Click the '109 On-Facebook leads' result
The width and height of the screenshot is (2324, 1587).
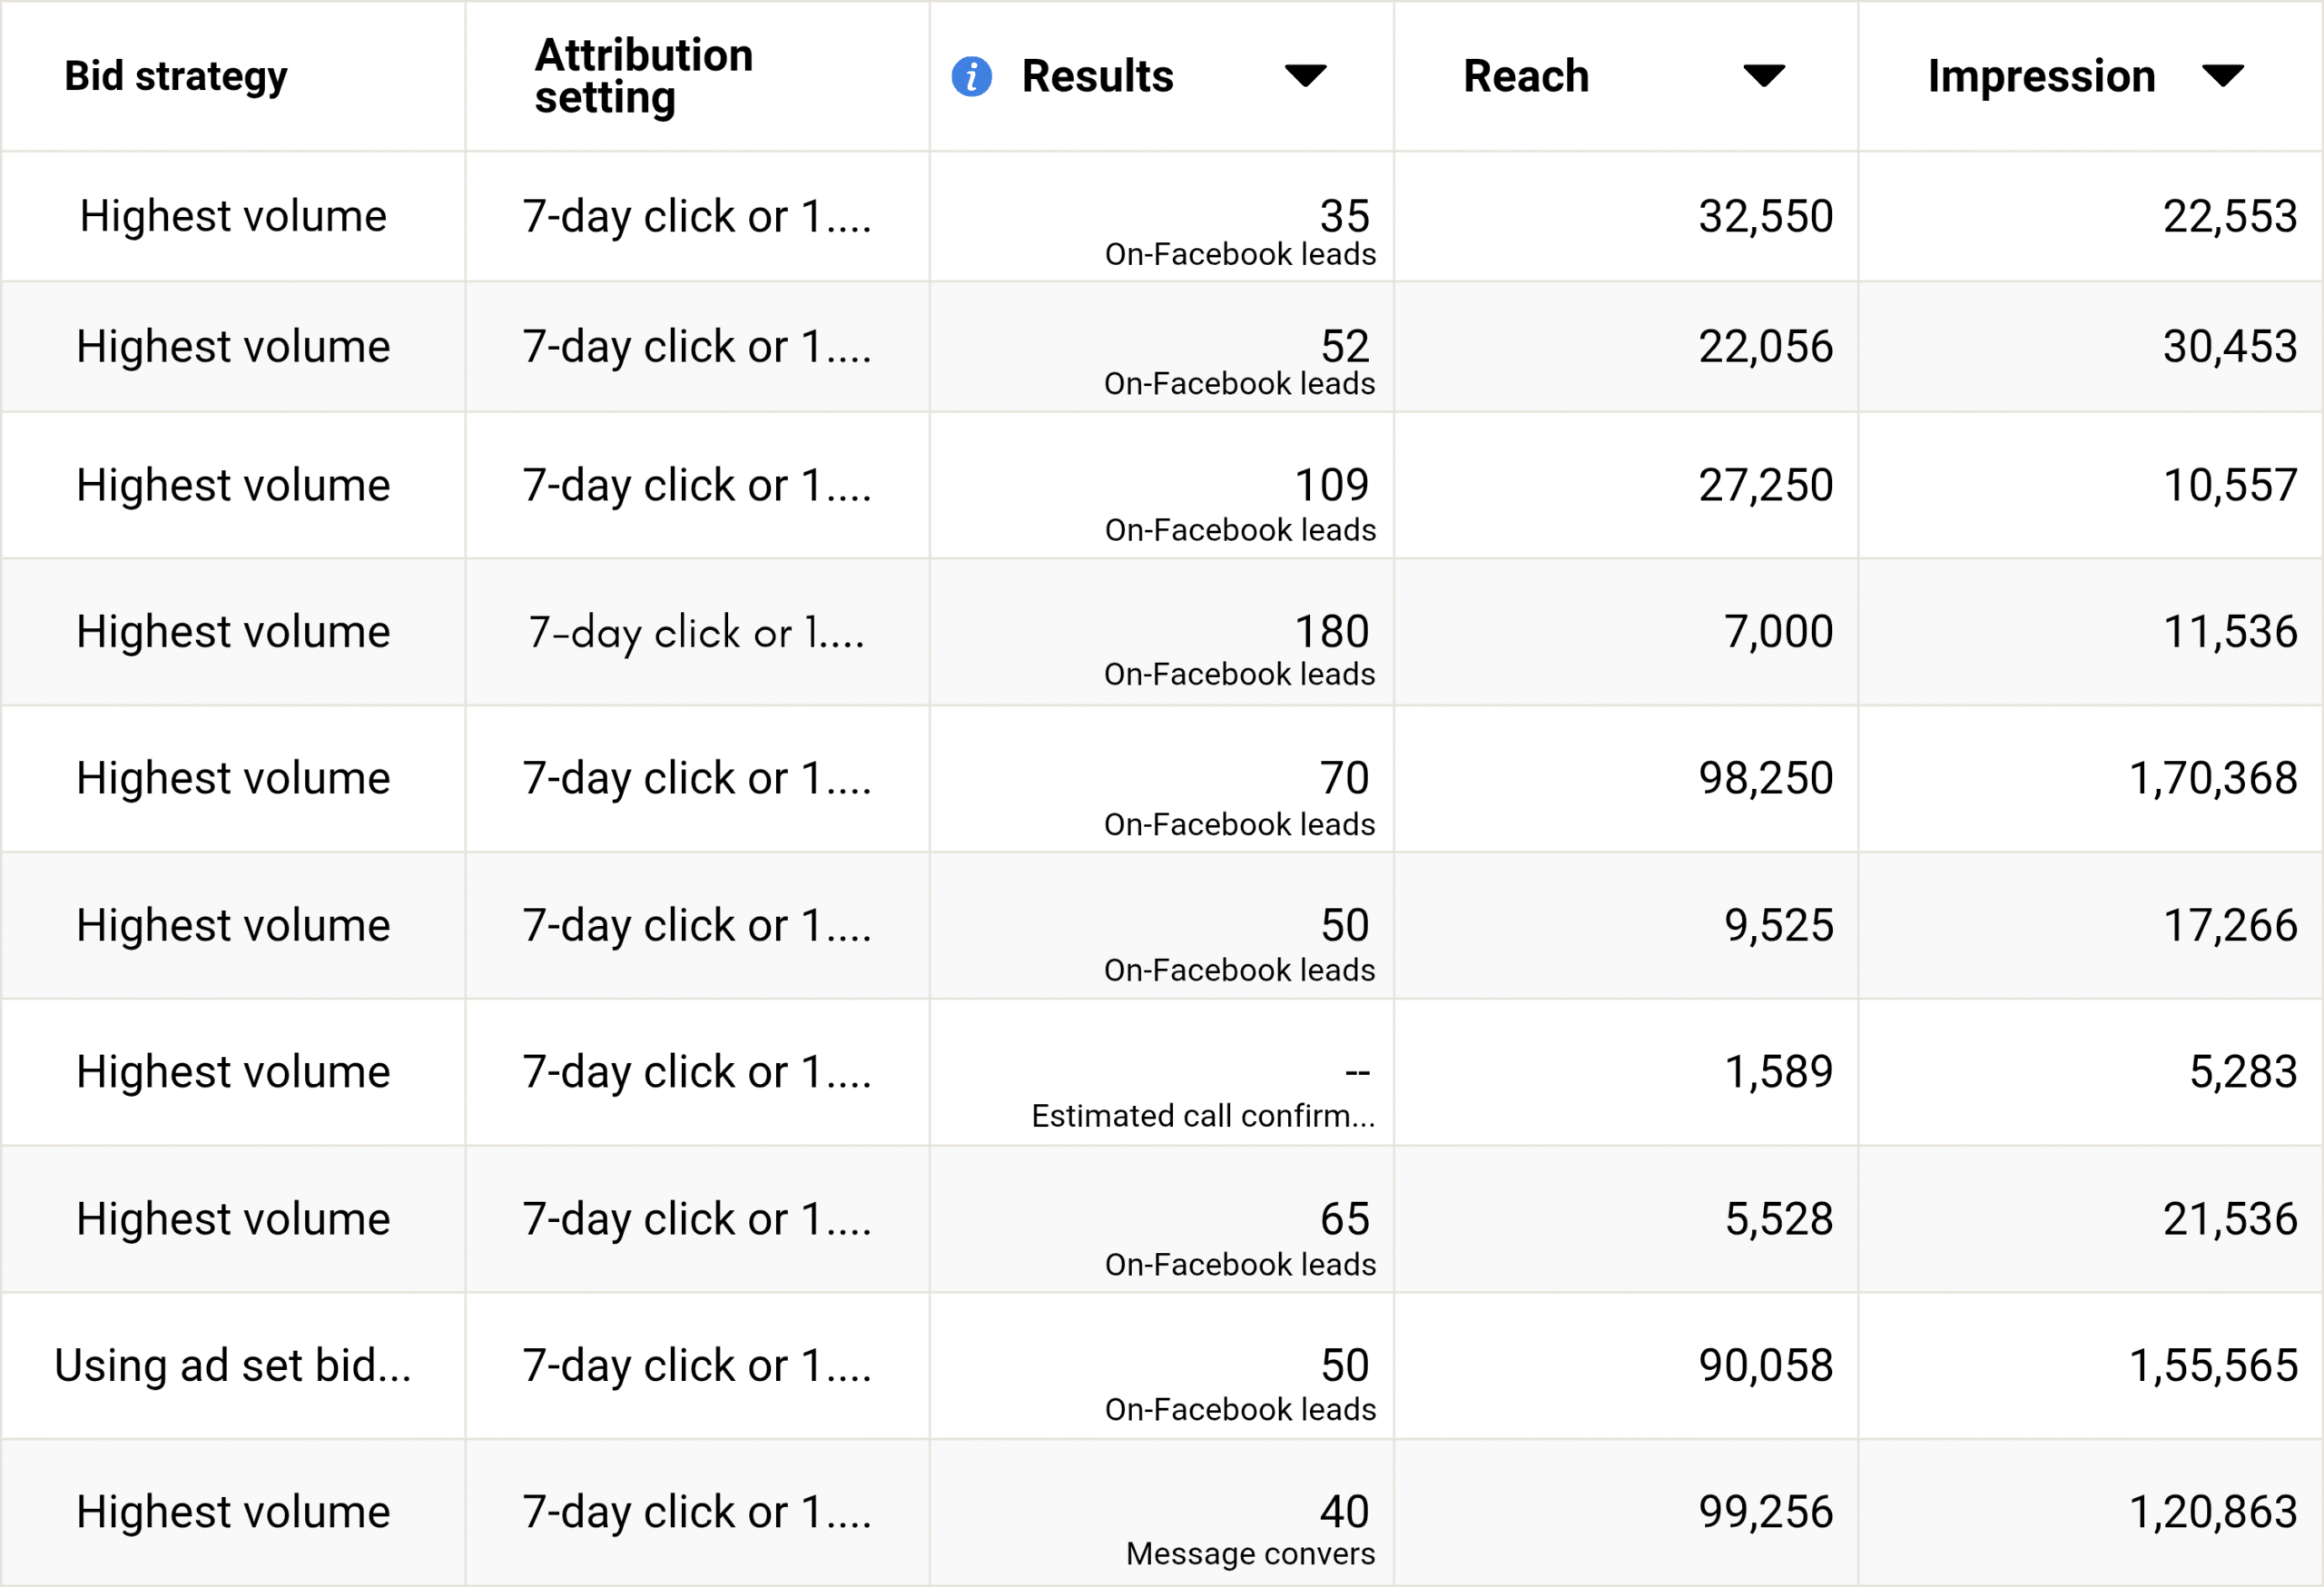click(x=1240, y=504)
